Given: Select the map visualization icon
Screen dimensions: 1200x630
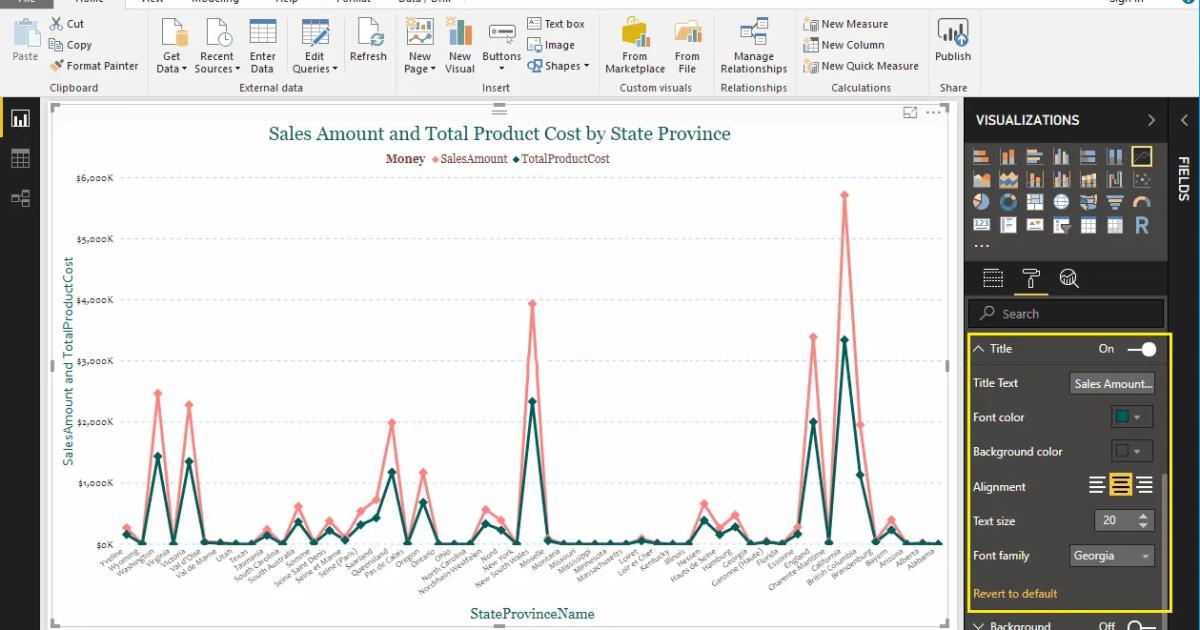Looking at the screenshot, I should 1061,200.
